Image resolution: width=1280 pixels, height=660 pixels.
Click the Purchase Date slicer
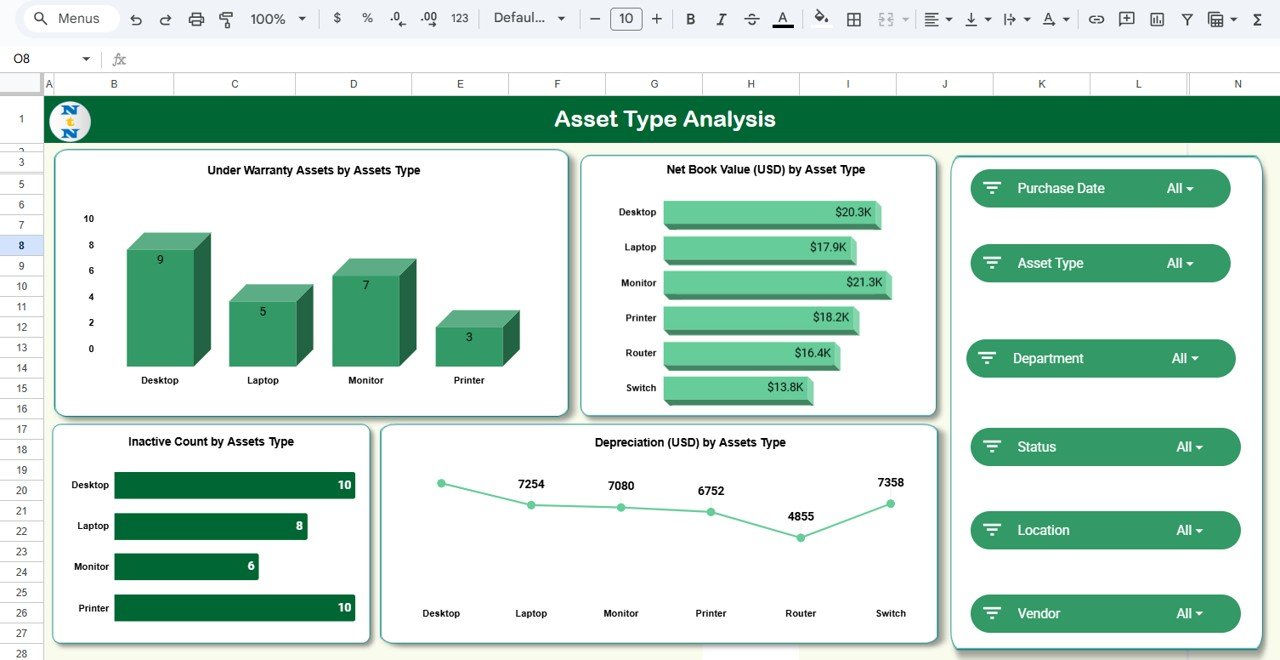(1100, 188)
